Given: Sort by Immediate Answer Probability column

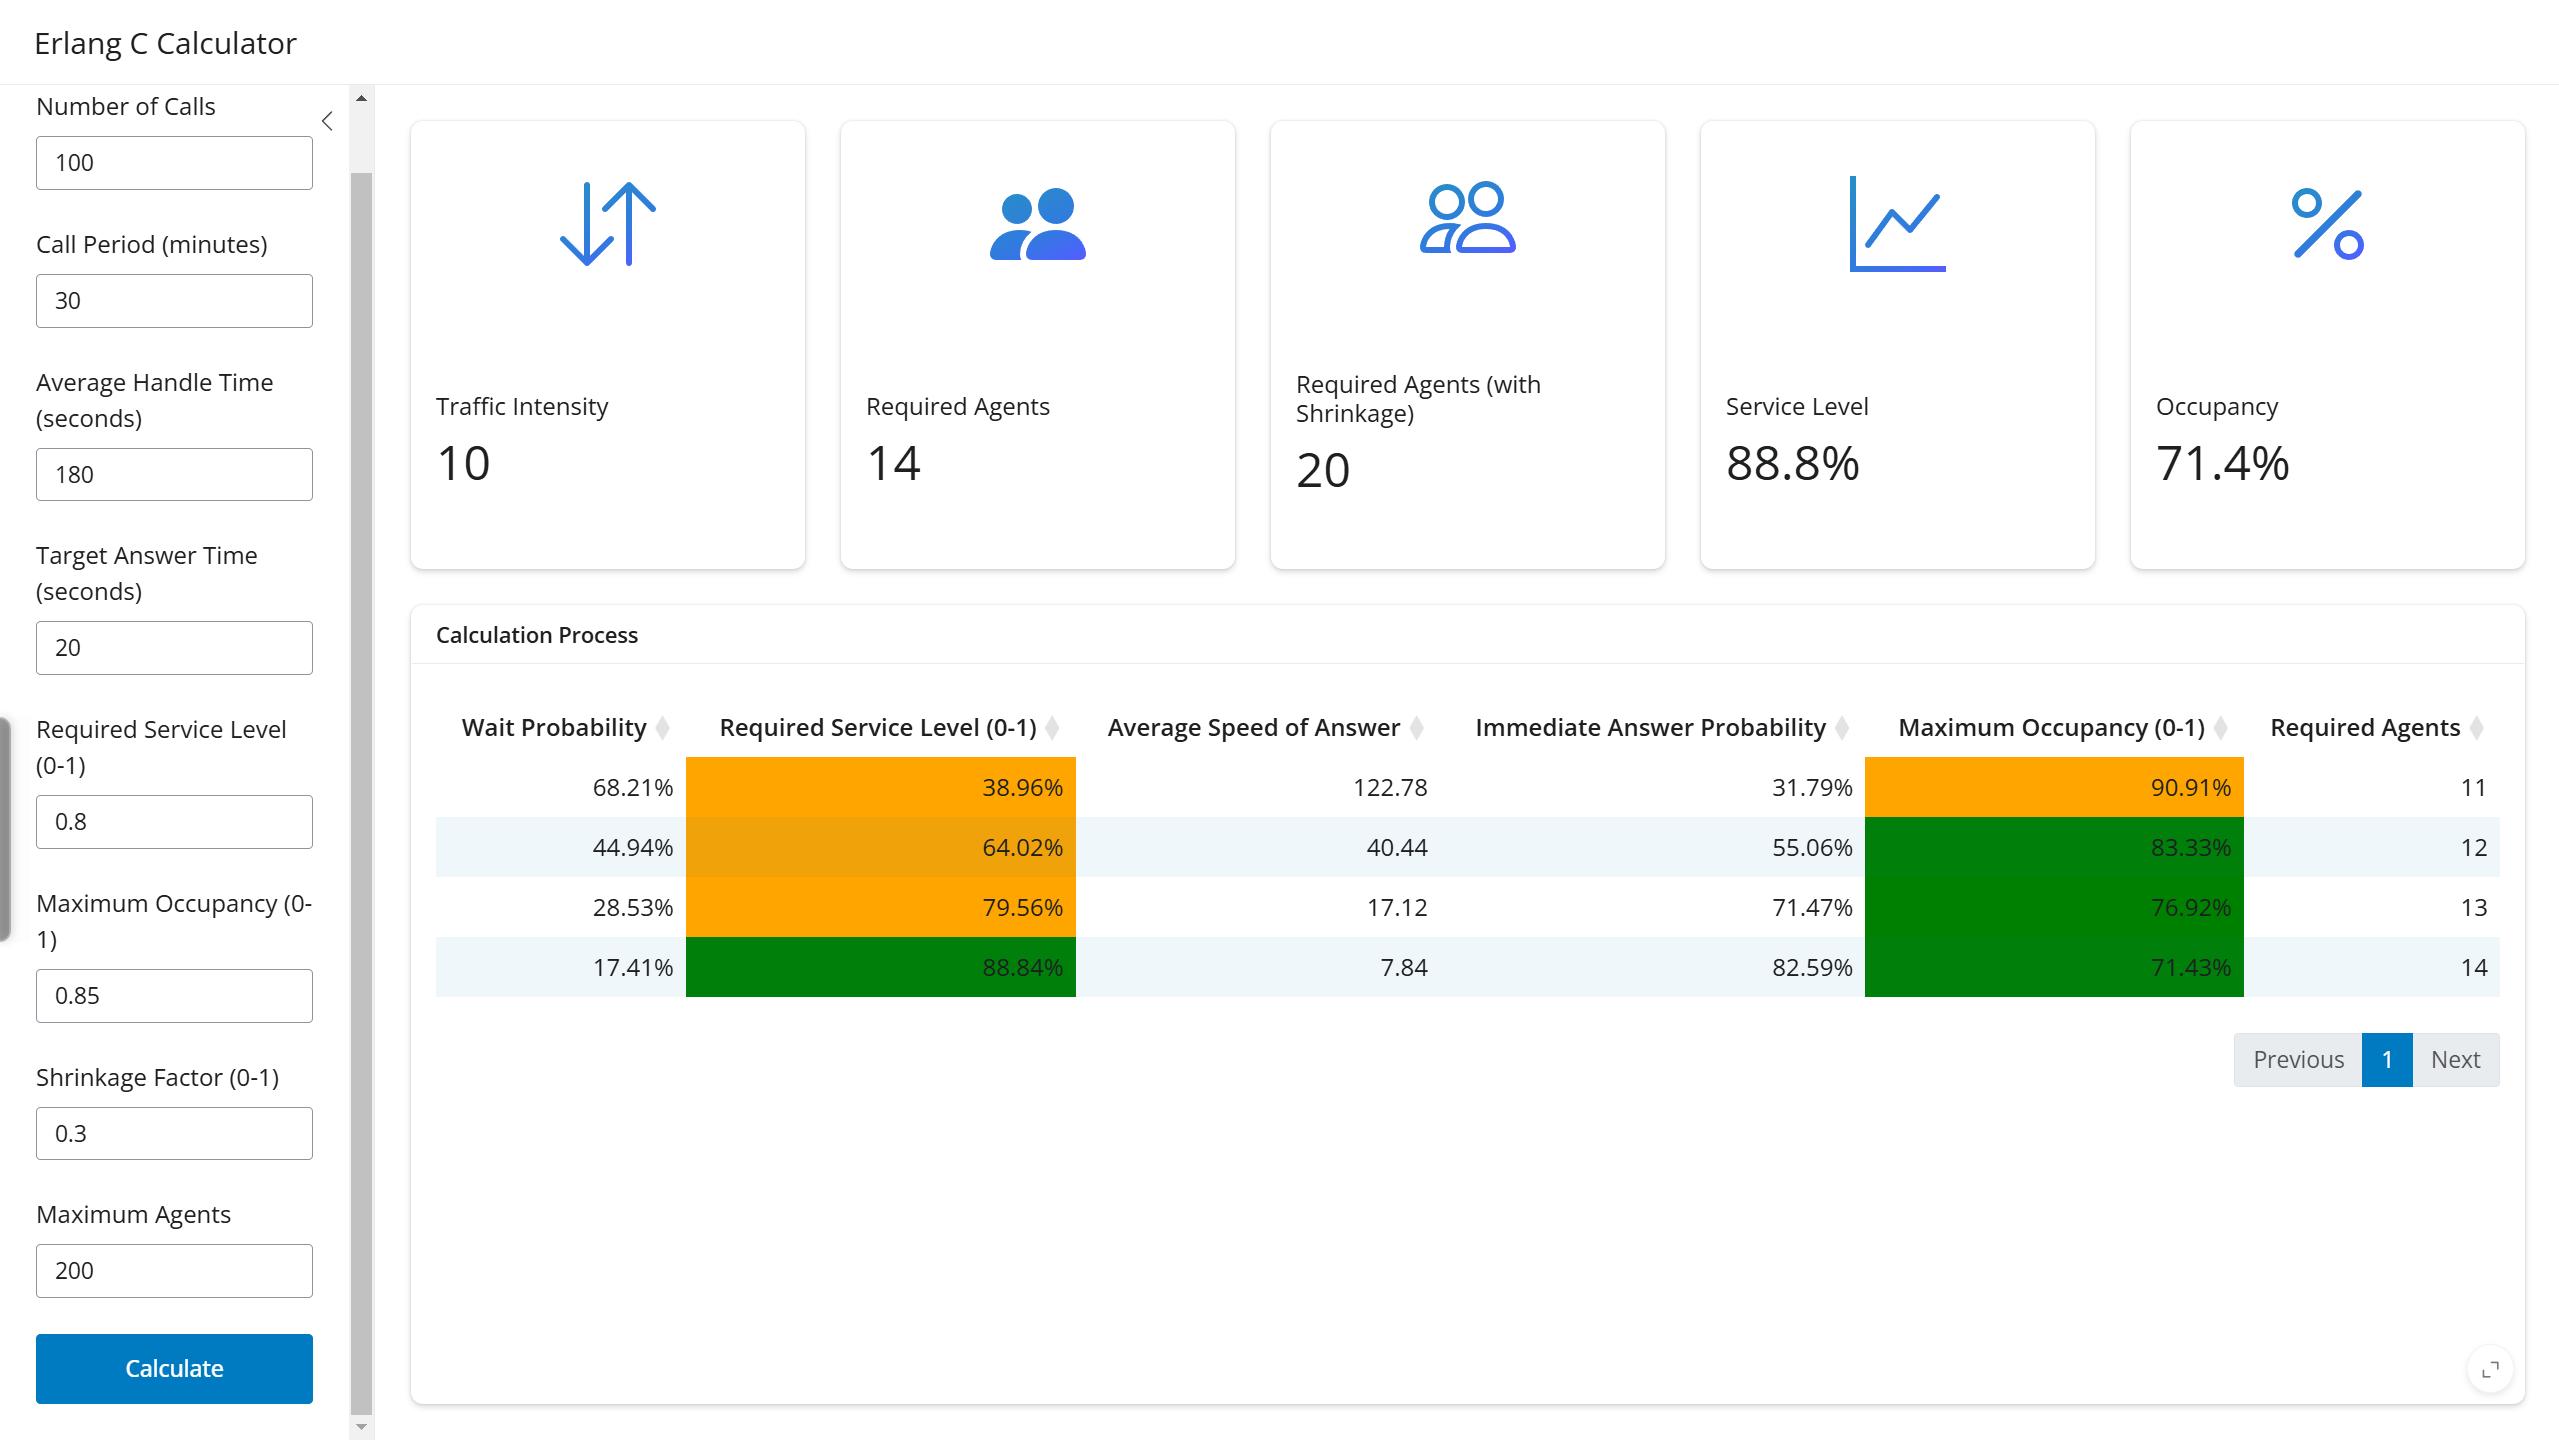Looking at the screenshot, I should pyautogui.click(x=1650, y=728).
